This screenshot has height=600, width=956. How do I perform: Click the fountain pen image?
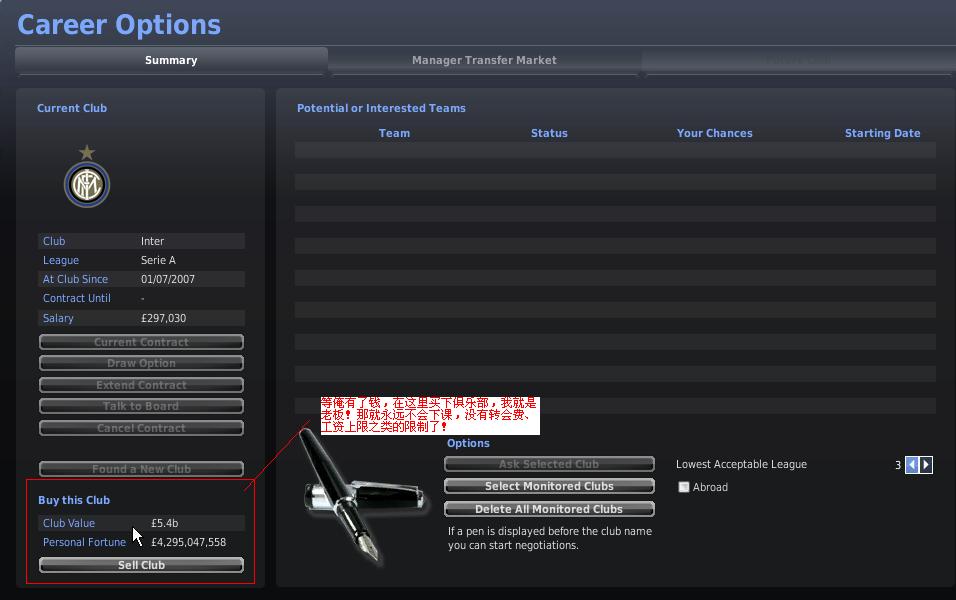pos(363,496)
